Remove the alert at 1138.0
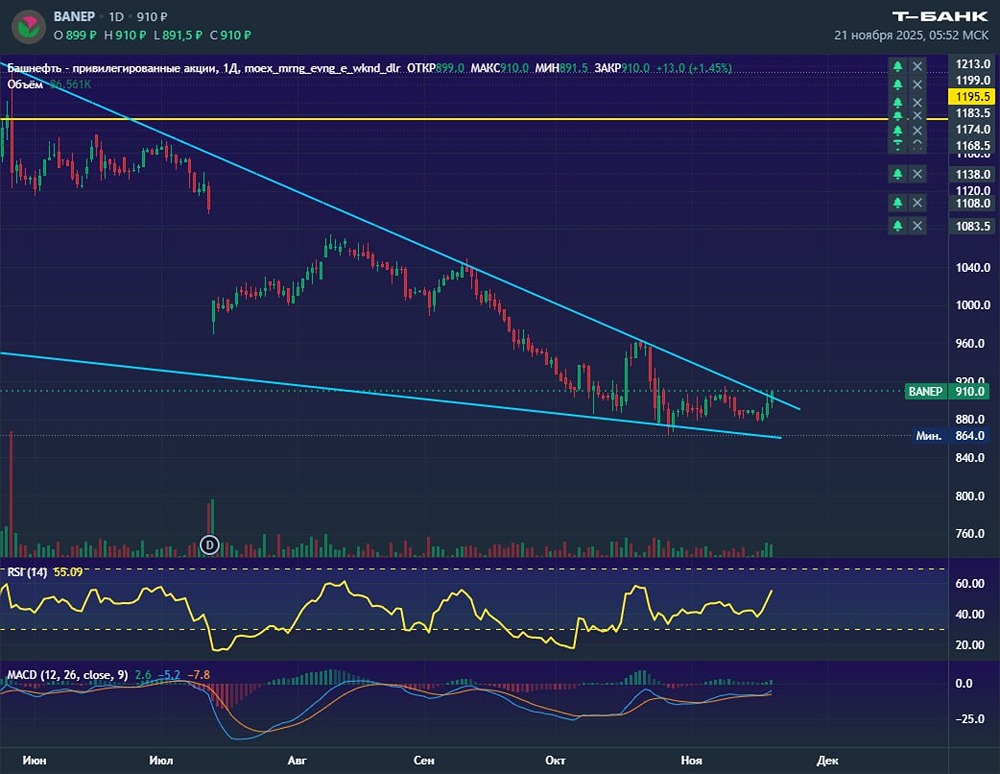Viewport: 1000px width, 774px height. [917, 173]
